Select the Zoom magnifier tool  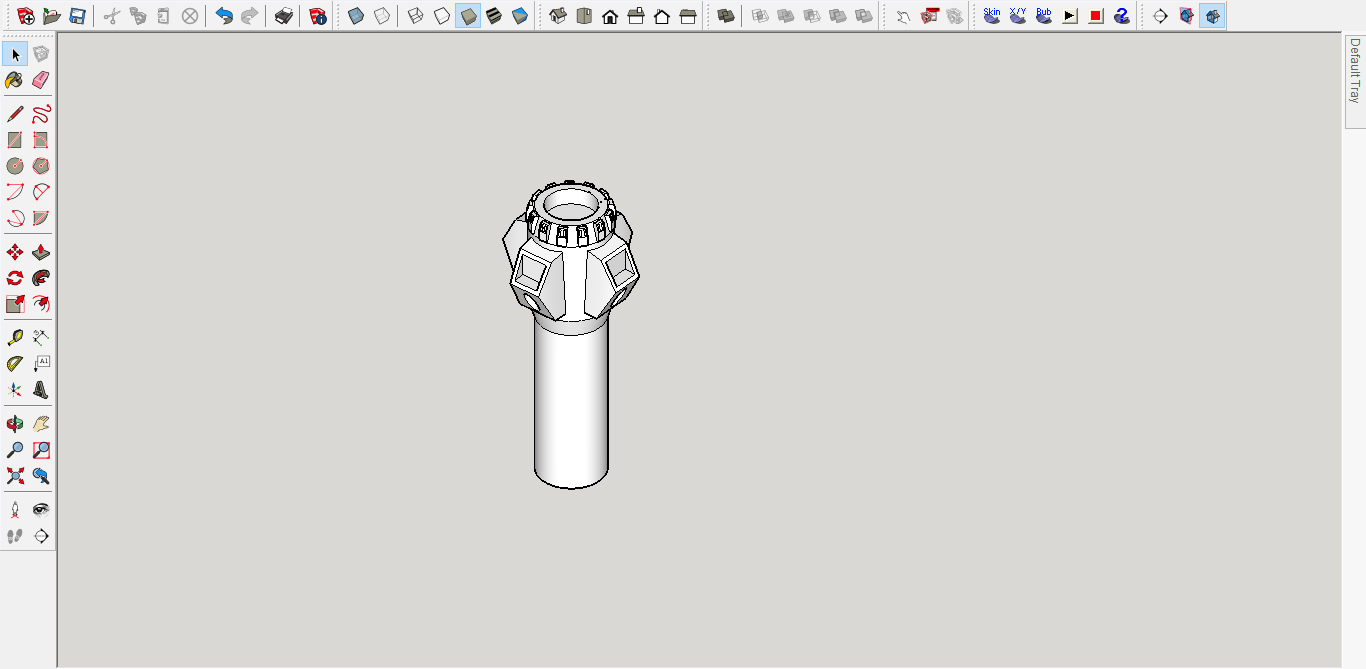click(x=15, y=450)
